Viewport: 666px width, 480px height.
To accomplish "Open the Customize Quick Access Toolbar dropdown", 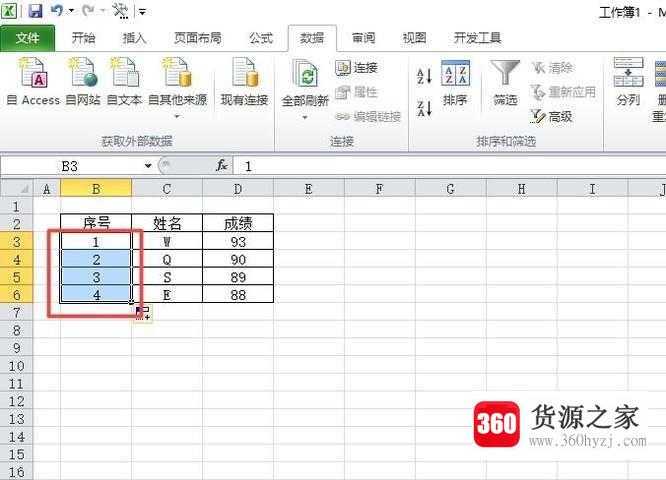I will pyautogui.click(x=142, y=12).
